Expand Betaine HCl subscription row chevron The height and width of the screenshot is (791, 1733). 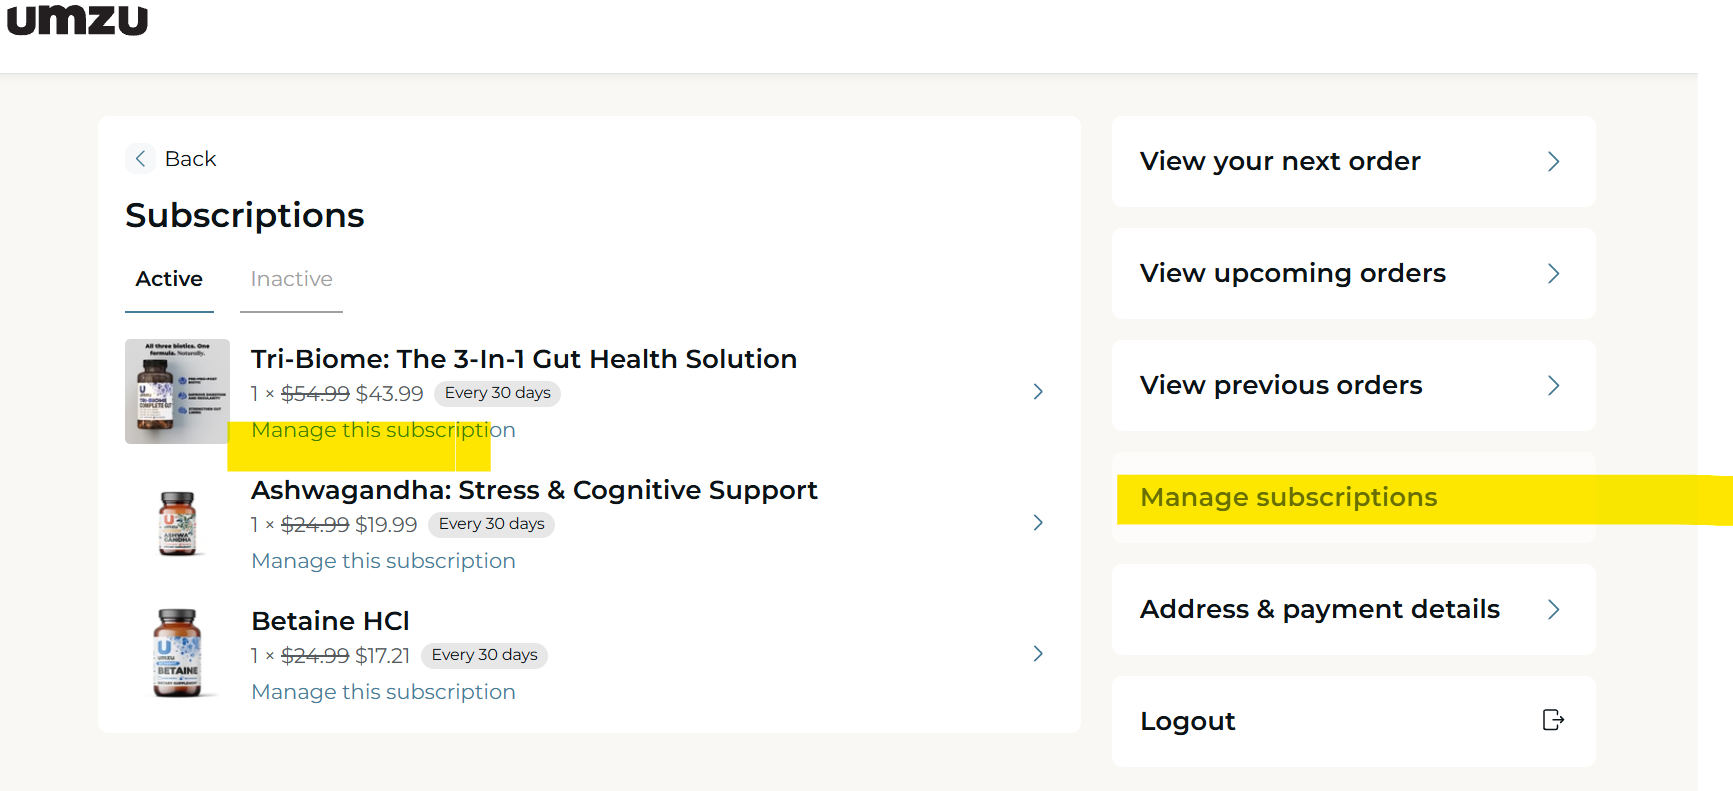tap(1038, 654)
